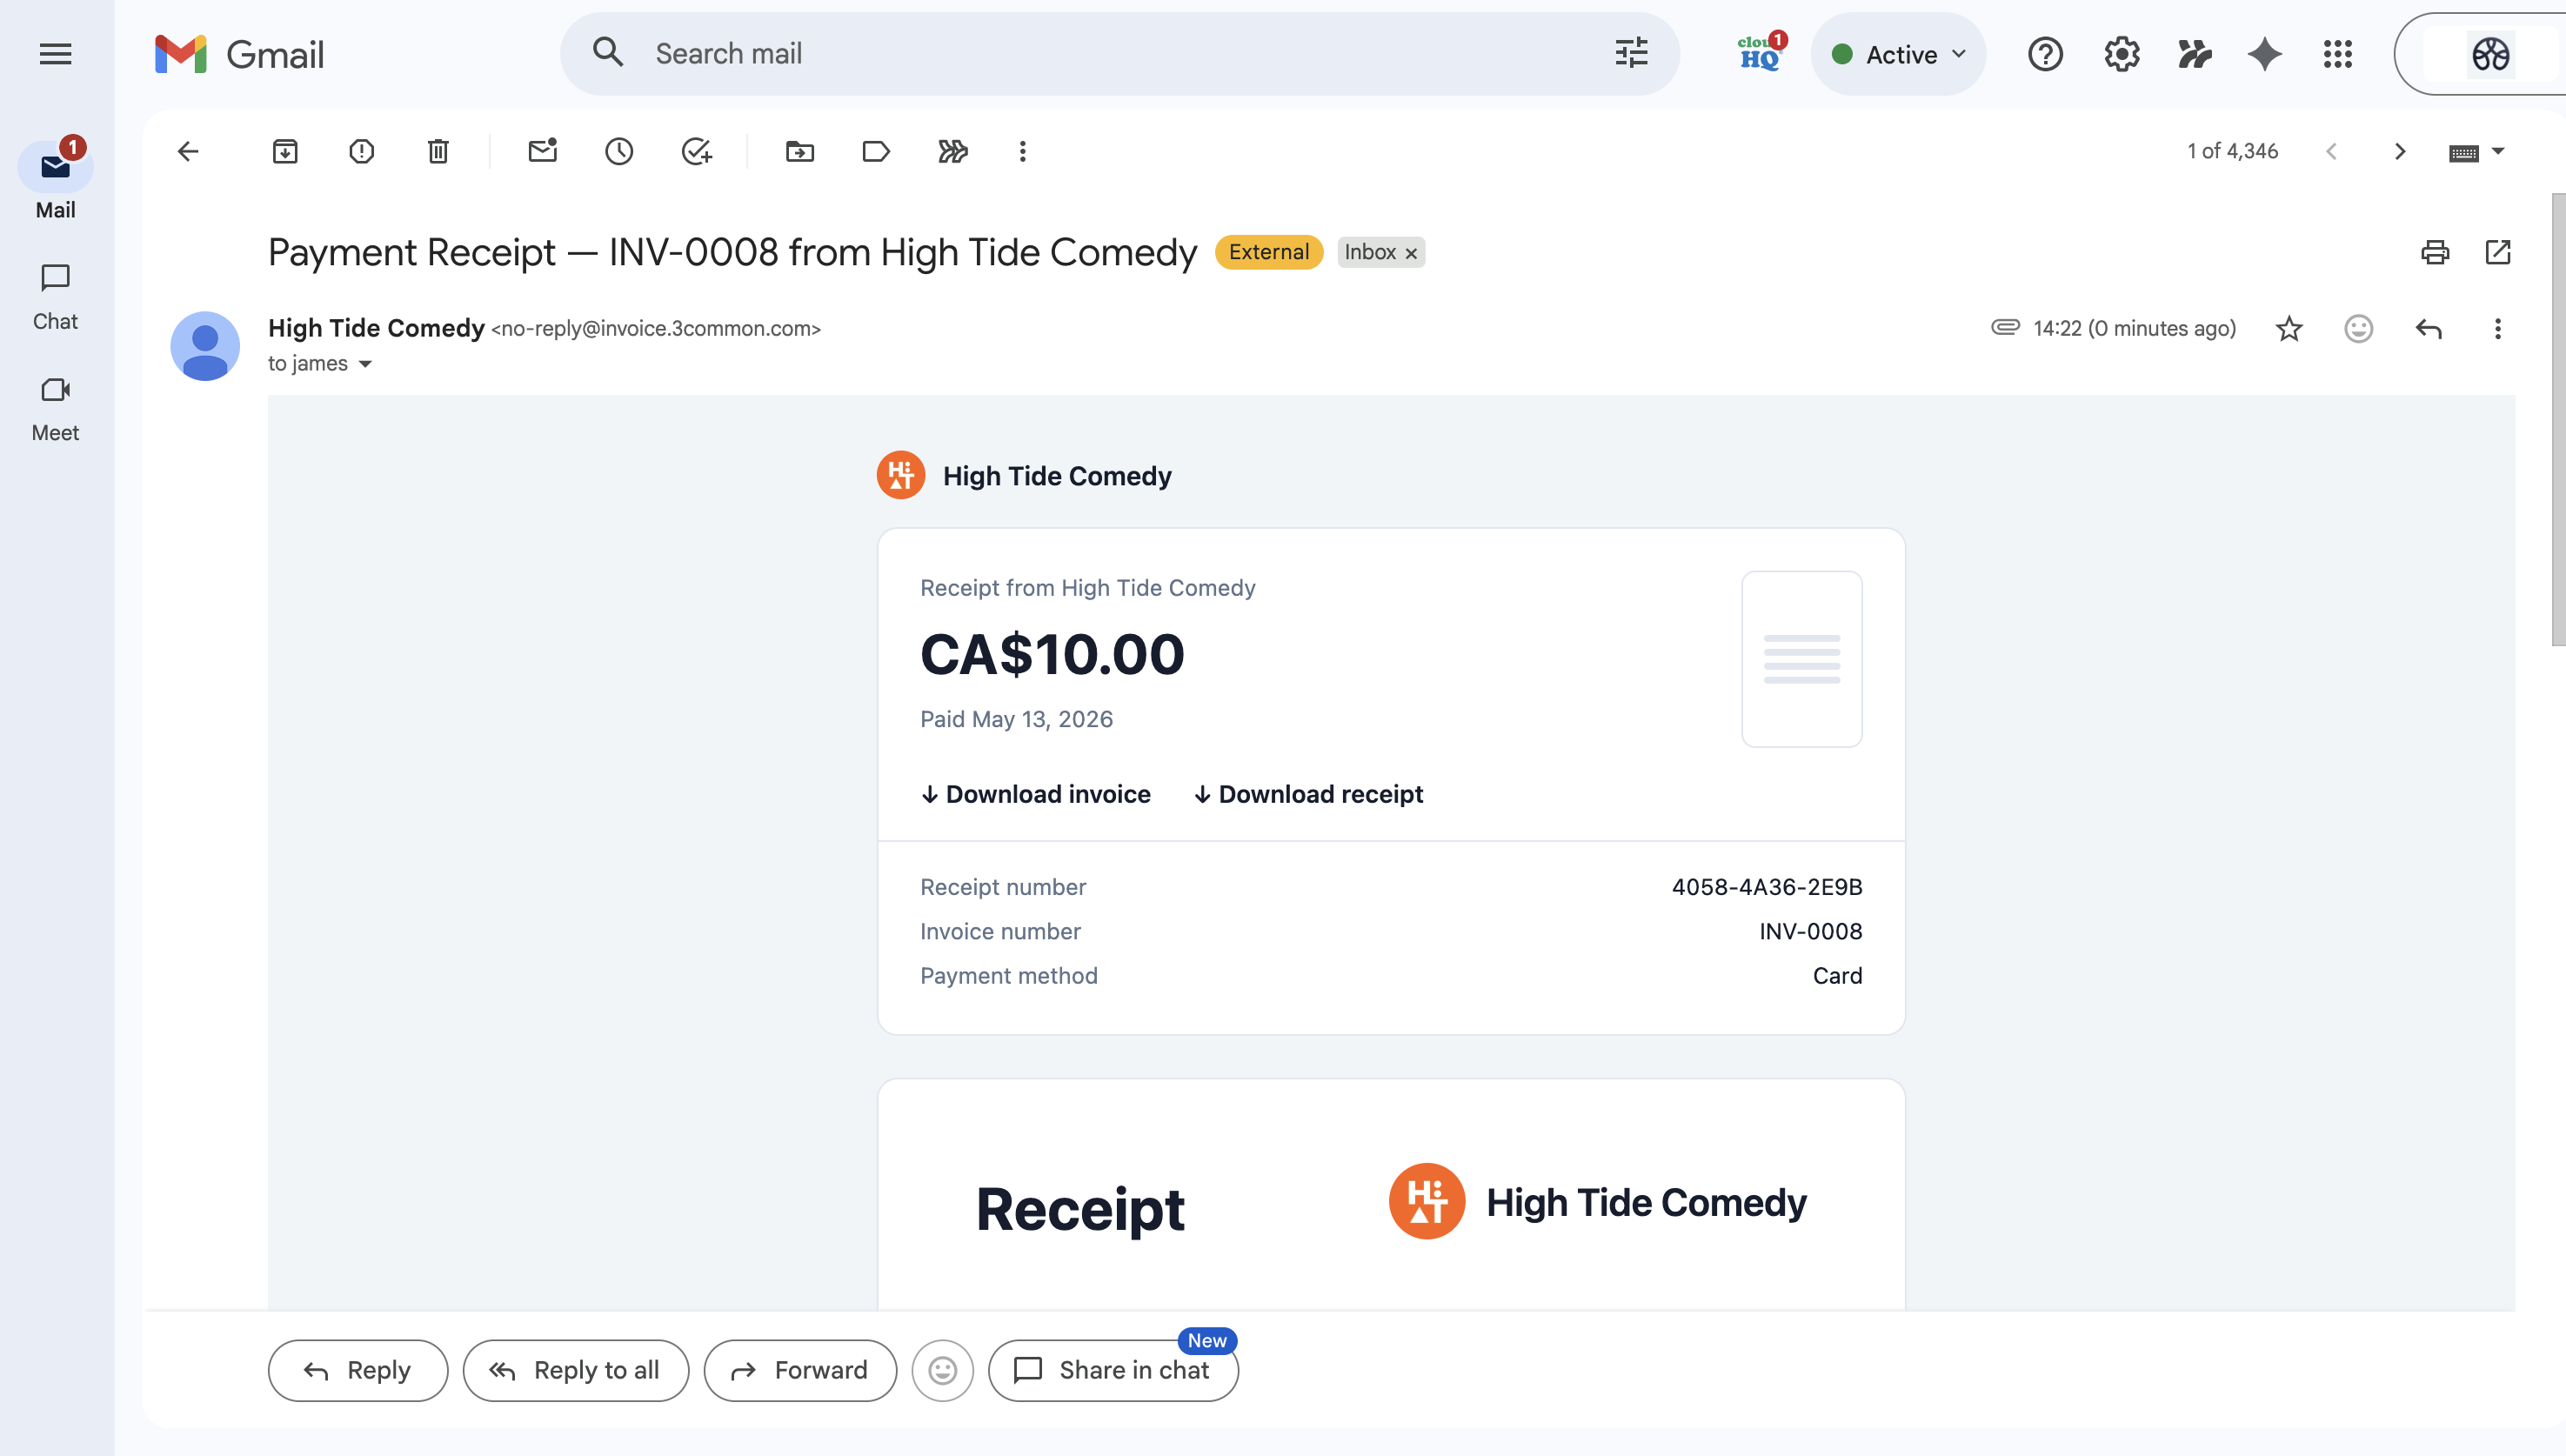Viewport: 2566px width, 1456px height.
Task: Click the cloudHQ workflow icon beside Settings
Action: click(2193, 54)
